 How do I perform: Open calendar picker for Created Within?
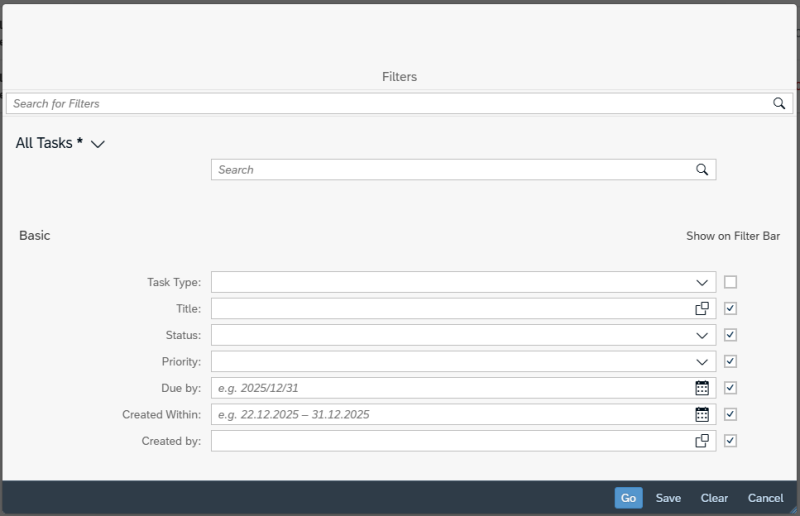click(702, 414)
